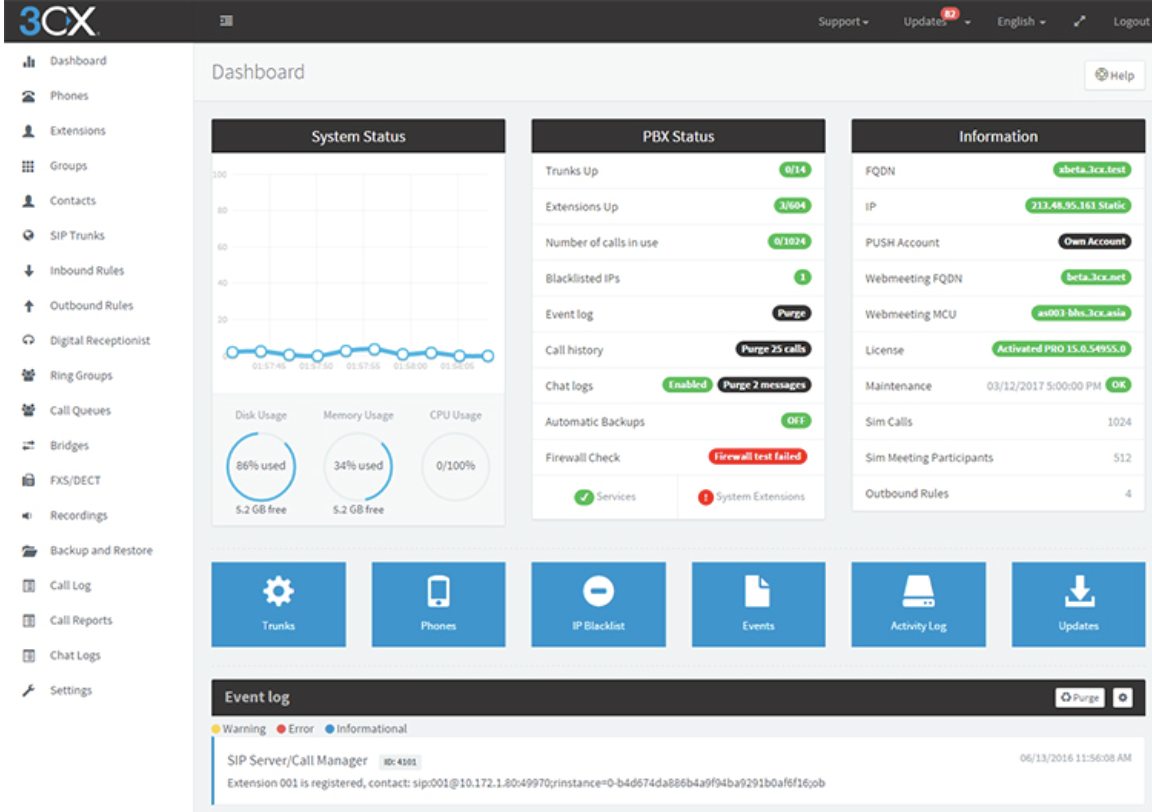Click the Purge 2 messages badge

point(764,384)
